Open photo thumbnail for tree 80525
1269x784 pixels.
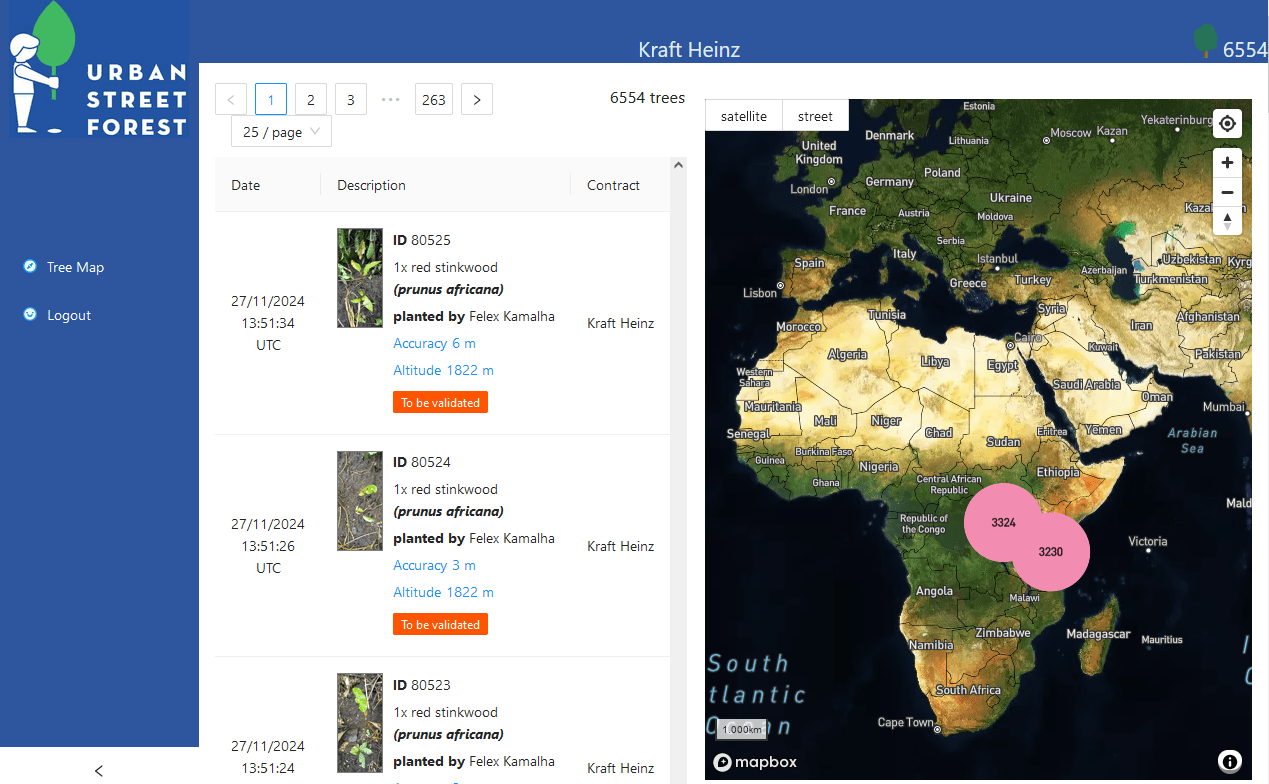(360, 278)
